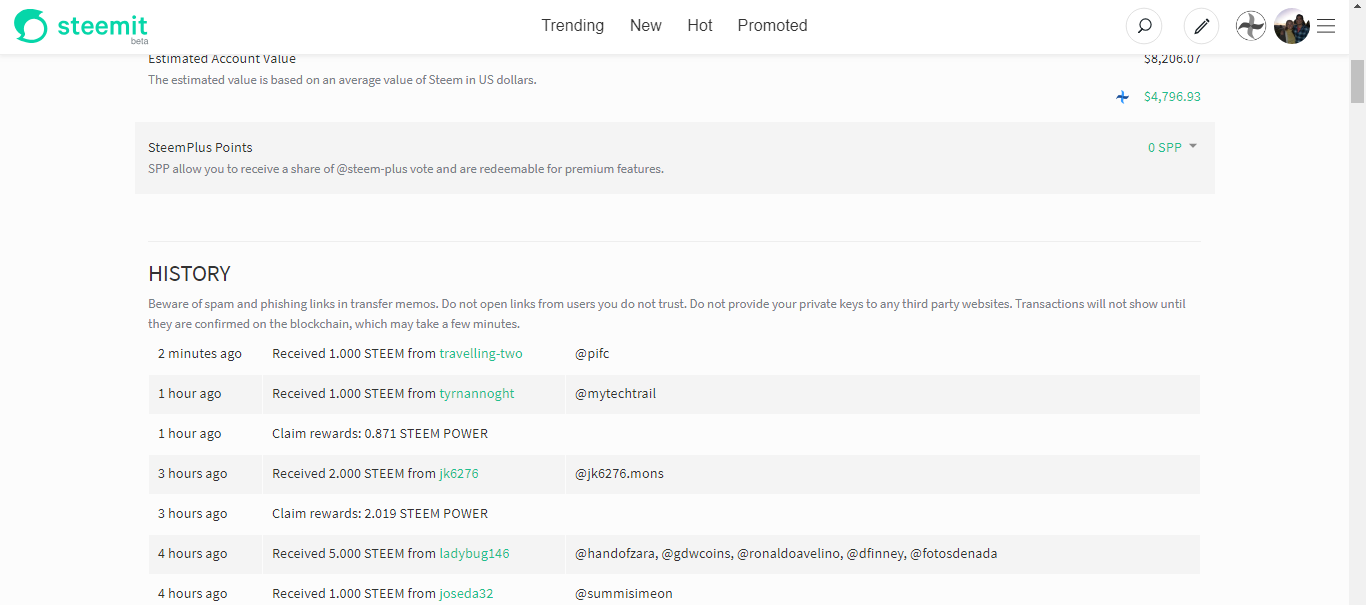Click the user profile avatar picture

point(1292,26)
